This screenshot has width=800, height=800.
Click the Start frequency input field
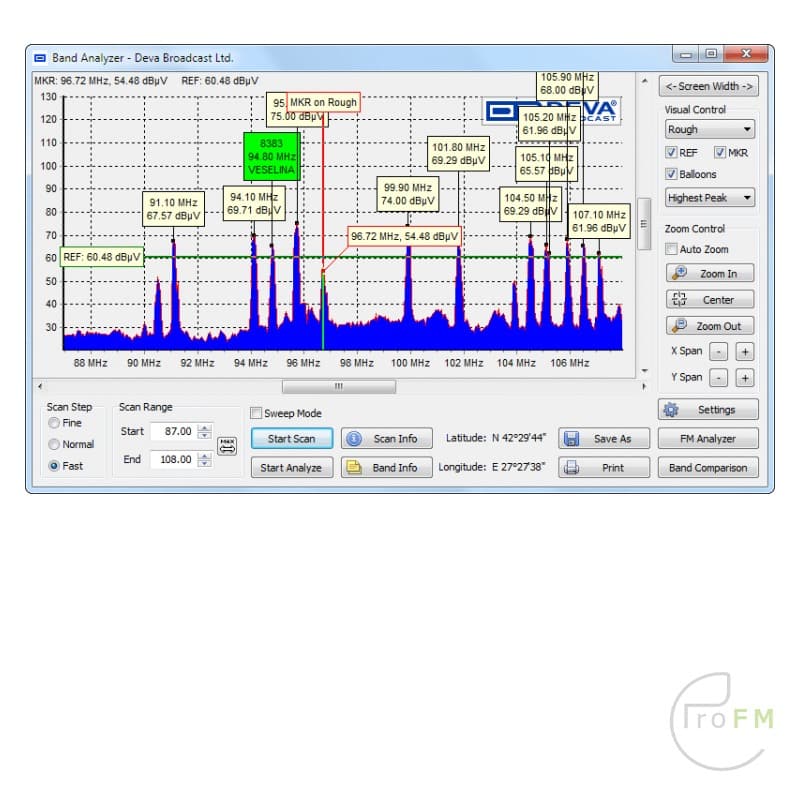pos(172,431)
